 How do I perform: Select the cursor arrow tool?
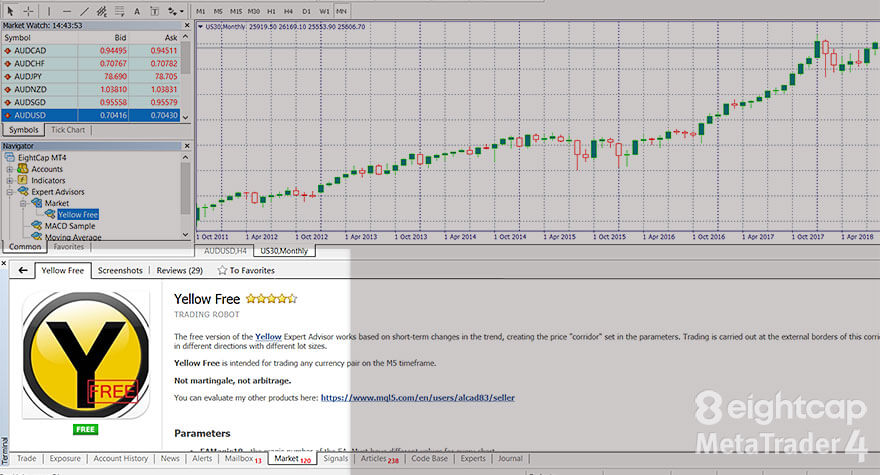(10, 11)
